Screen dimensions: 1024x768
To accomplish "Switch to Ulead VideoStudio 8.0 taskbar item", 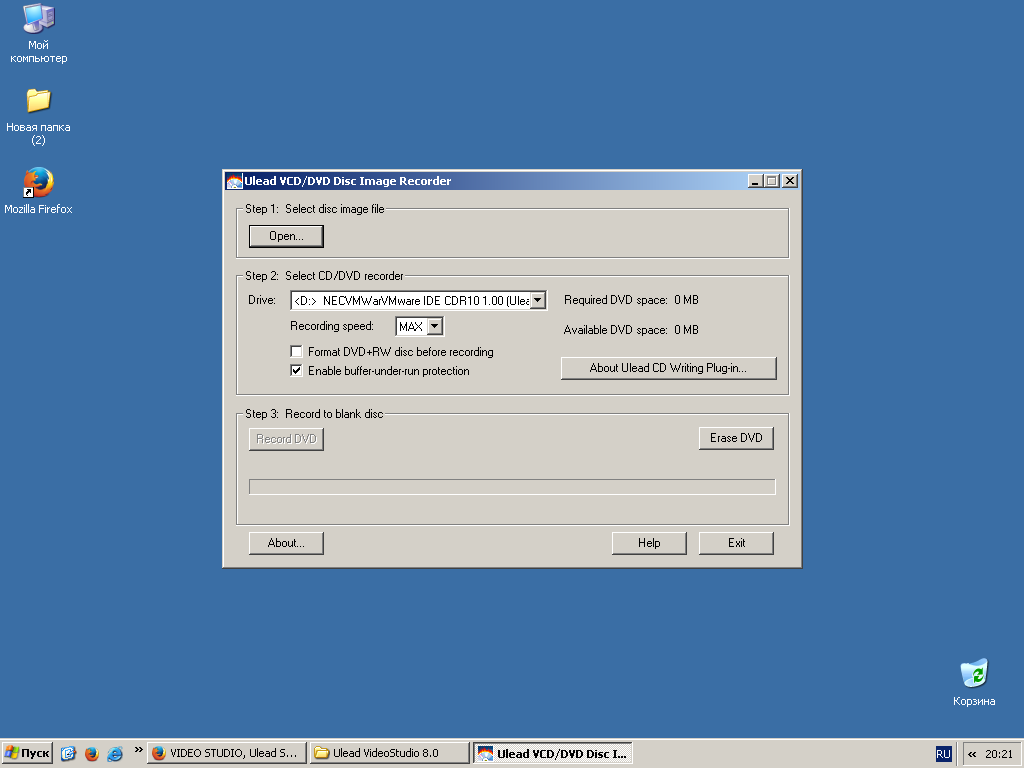I will [389, 753].
